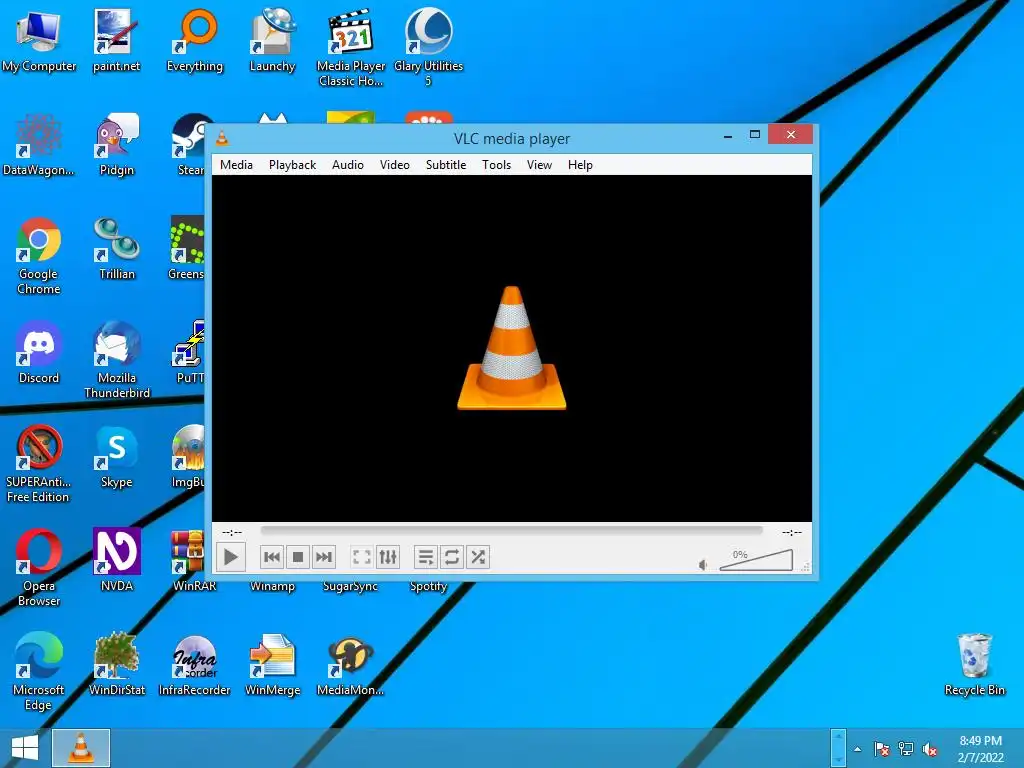
Task: Open the Video menu
Action: click(x=395, y=165)
